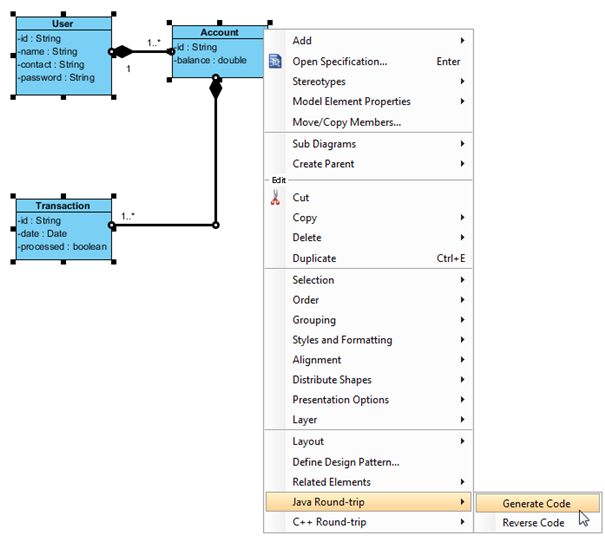Screen dimensions: 605x540
Task: Expand the Create Parent submenu
Action: tap(368, 164)
